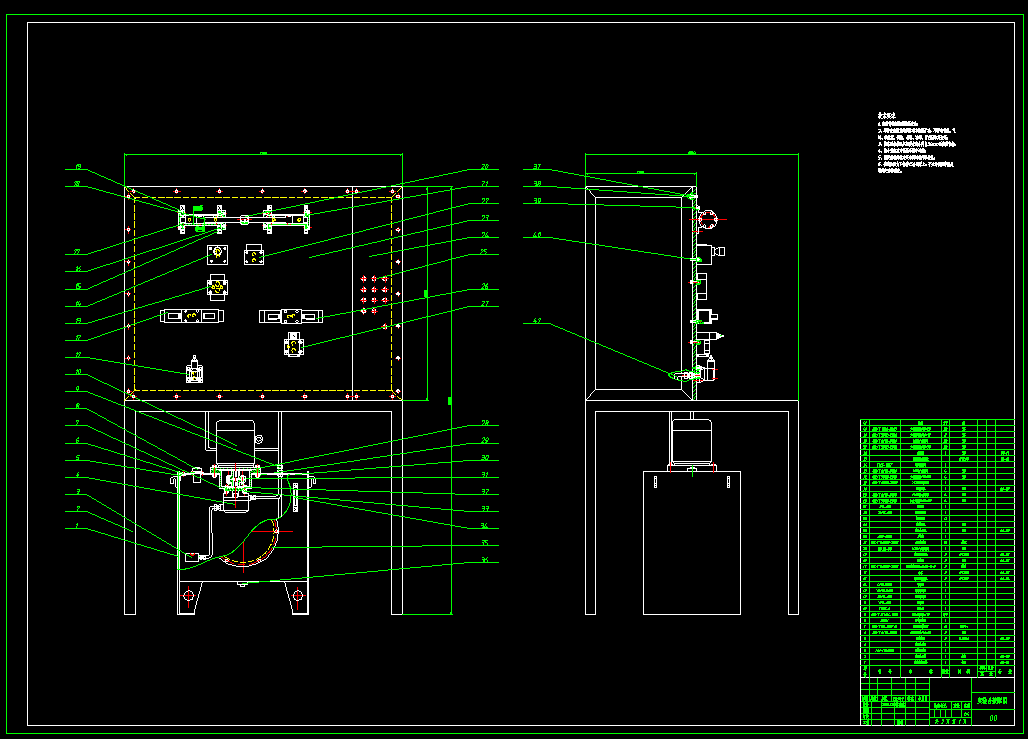Click callout number 36 label
The width and height of the screenshot is (1028, 739).
click(x=485, y=560)
